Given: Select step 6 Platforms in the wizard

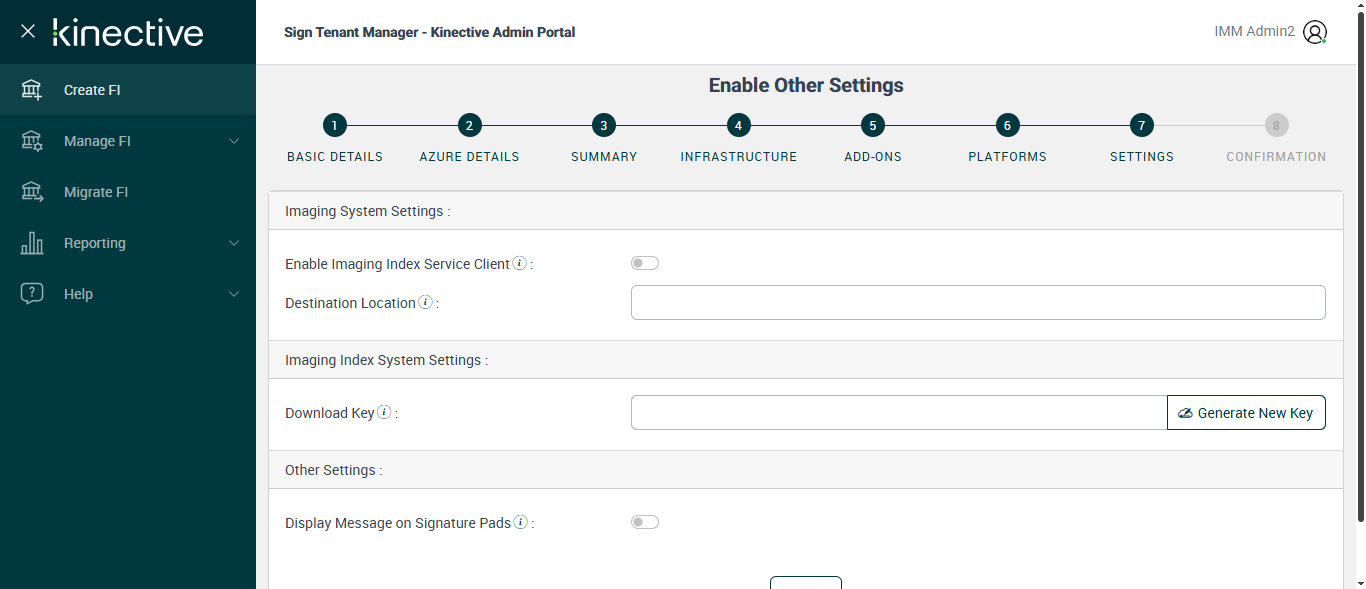Looking at the screenshot, I should tap(1007, 126).
